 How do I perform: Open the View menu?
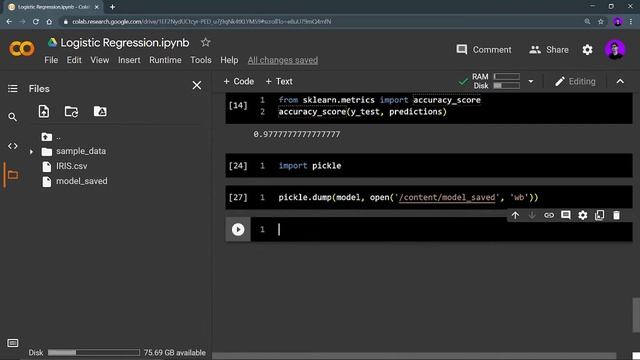(x=100, y=60)
